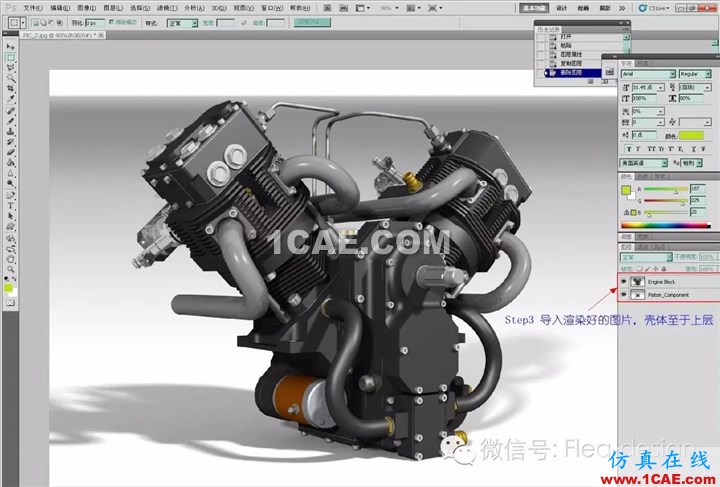This screenshot has height=487, width=720.
Task: Select the History Brush tool
Action: tap(10, 142)
